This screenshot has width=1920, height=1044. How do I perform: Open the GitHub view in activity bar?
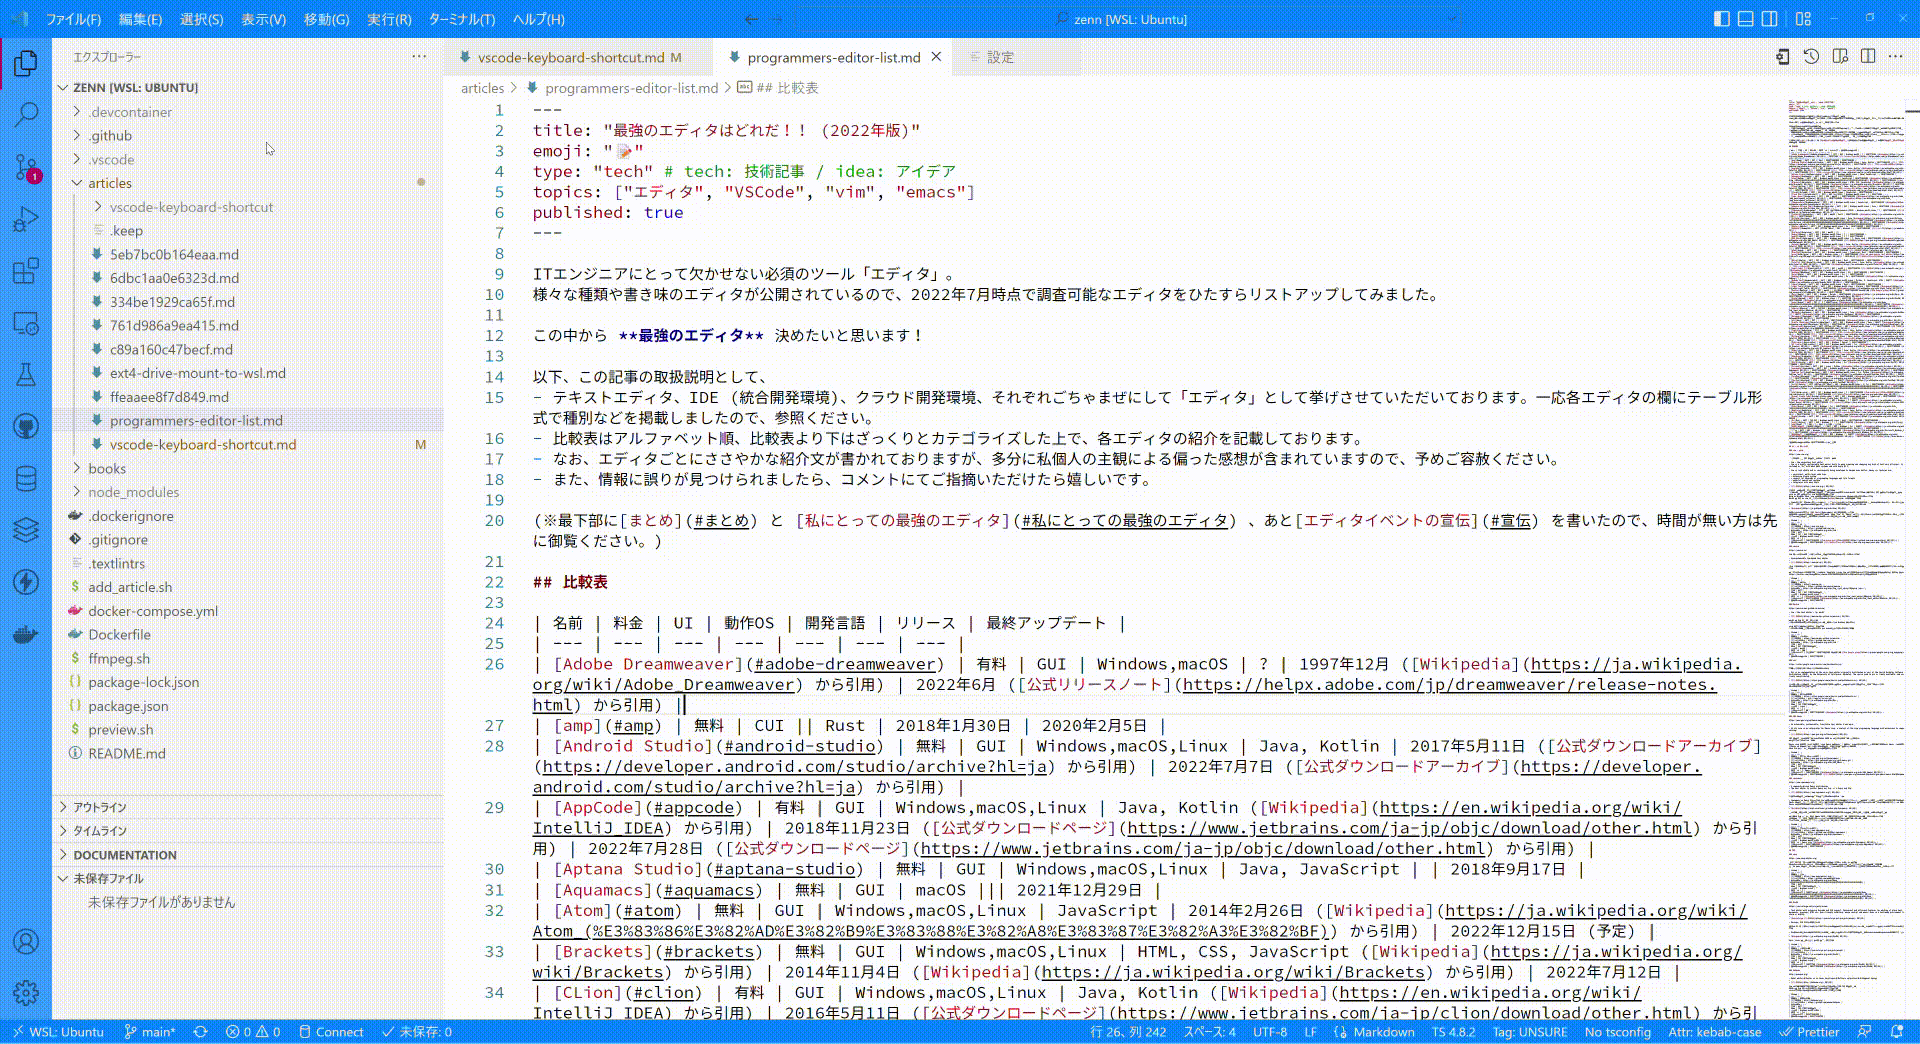tap(26, 427)
